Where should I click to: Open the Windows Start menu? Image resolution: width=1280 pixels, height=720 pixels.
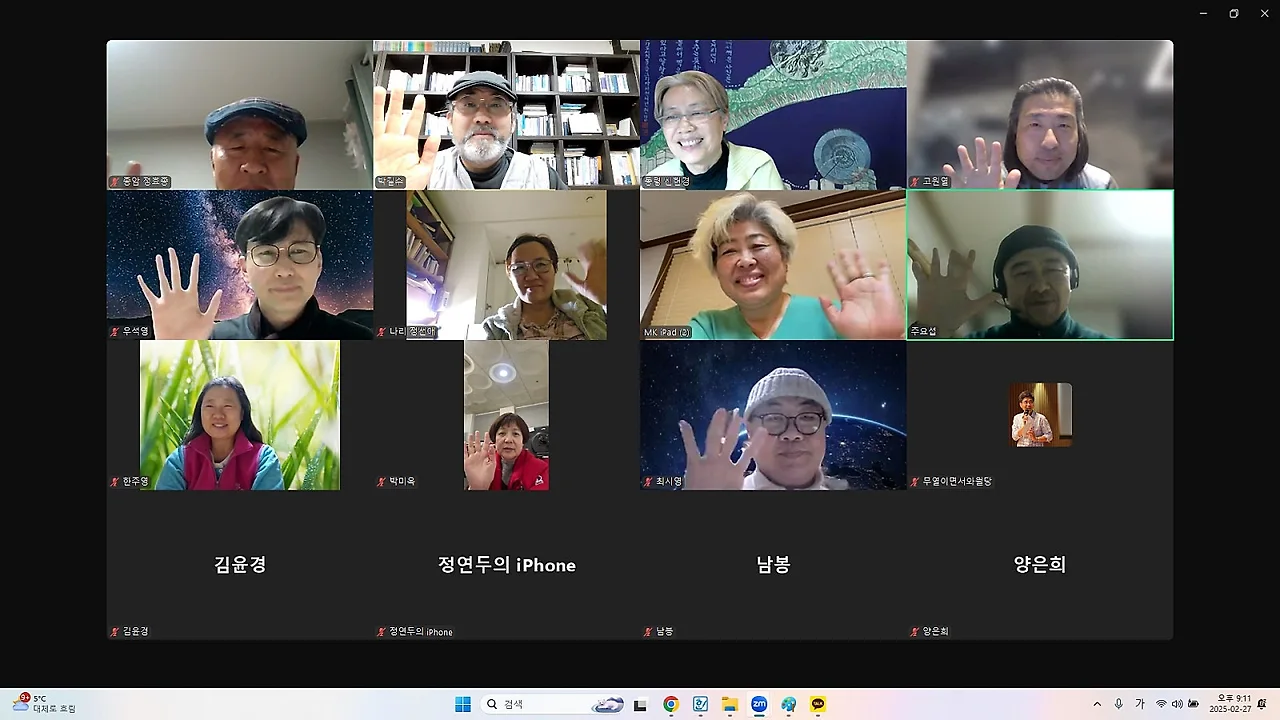point(463,704)
